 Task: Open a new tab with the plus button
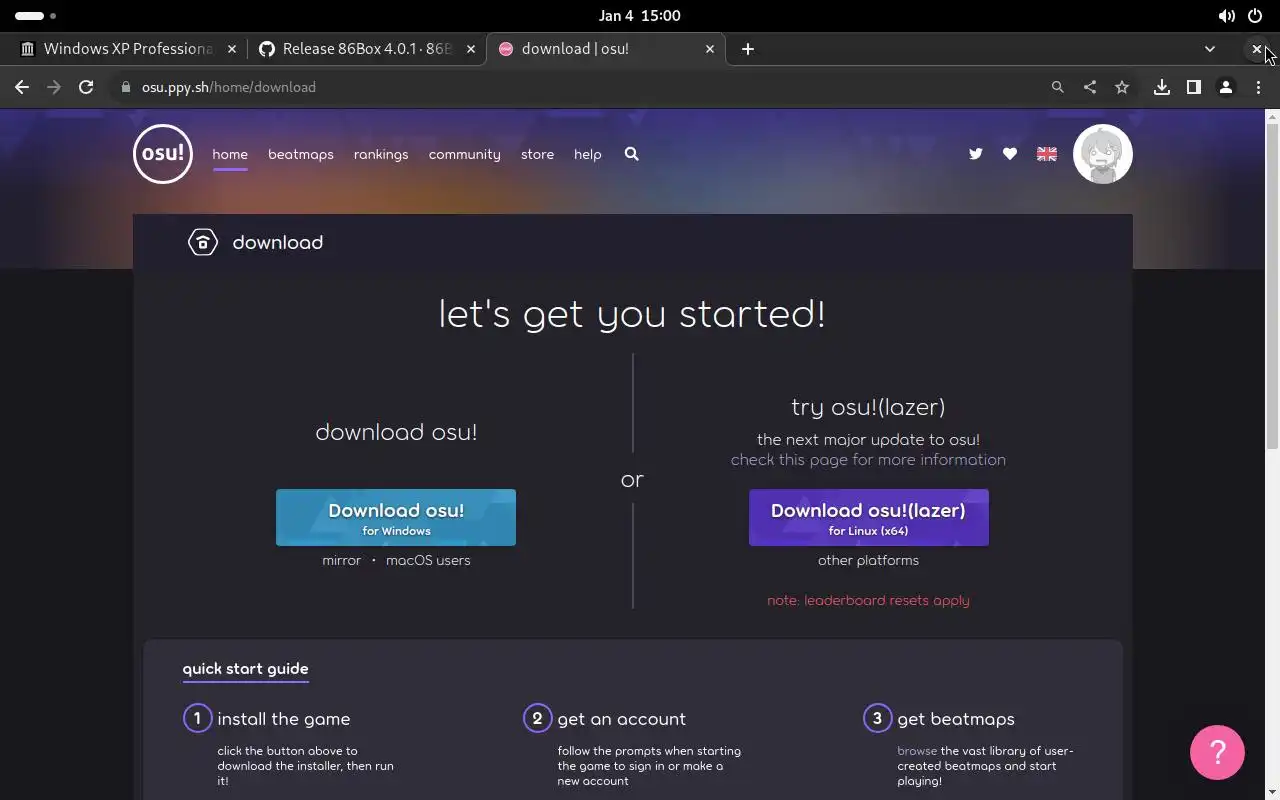click(x=747, y=49)
